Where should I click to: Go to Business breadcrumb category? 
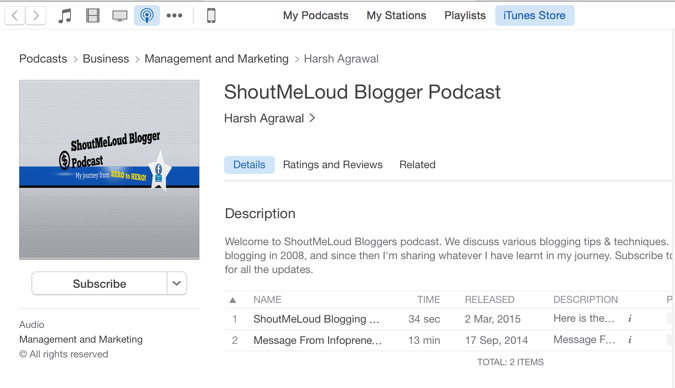click(x=106, y=59)
